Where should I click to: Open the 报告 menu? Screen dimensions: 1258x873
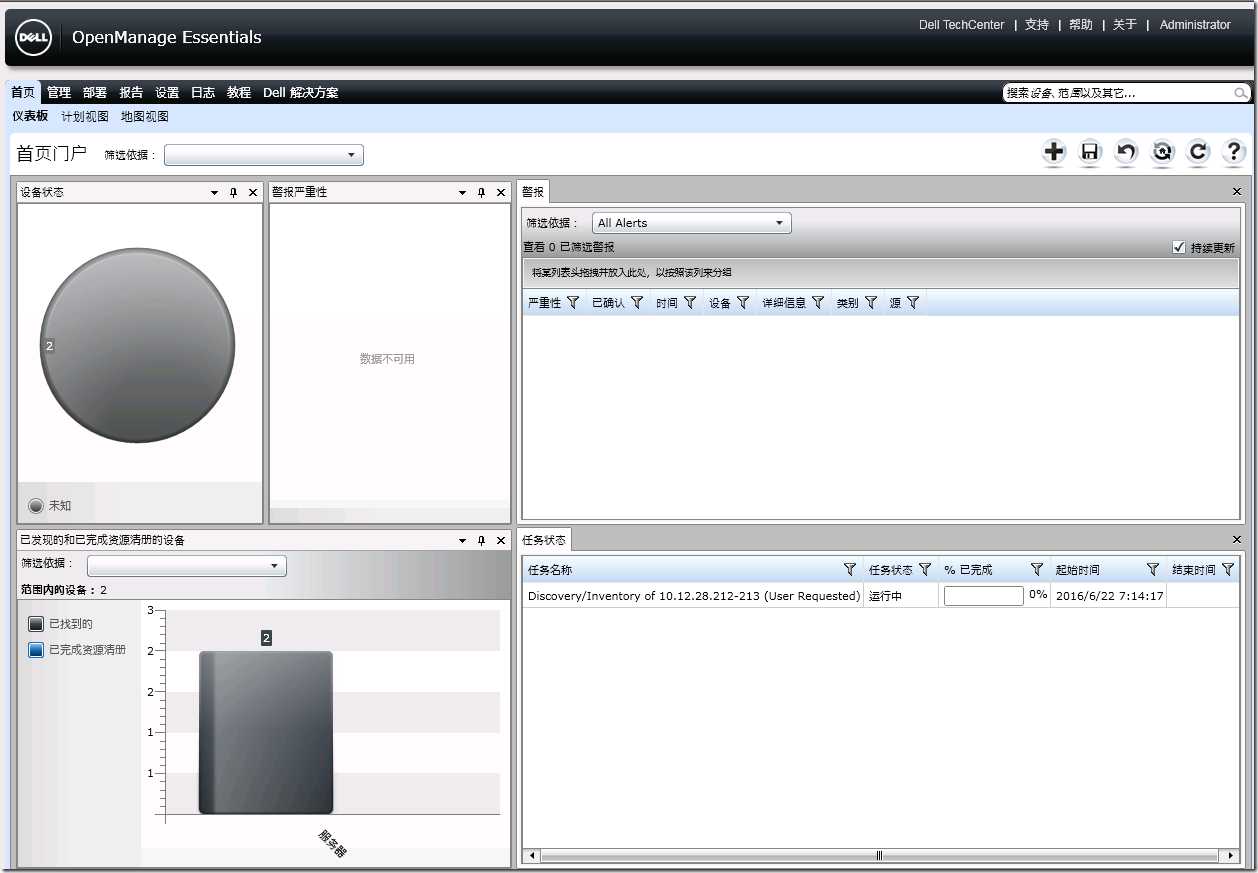131,92
